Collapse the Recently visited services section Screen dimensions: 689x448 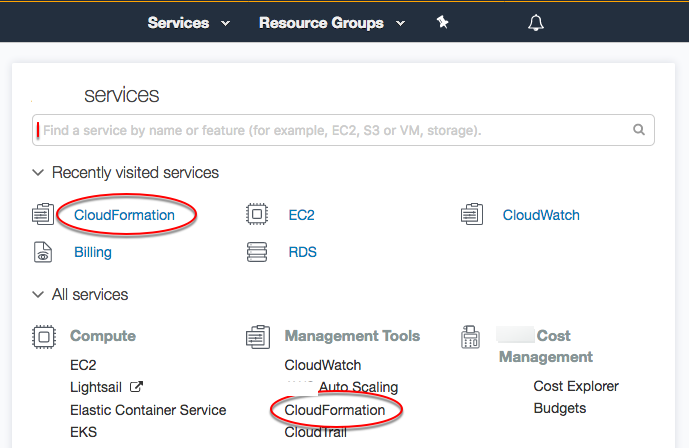pyautogui.click(x=39, y=173)
